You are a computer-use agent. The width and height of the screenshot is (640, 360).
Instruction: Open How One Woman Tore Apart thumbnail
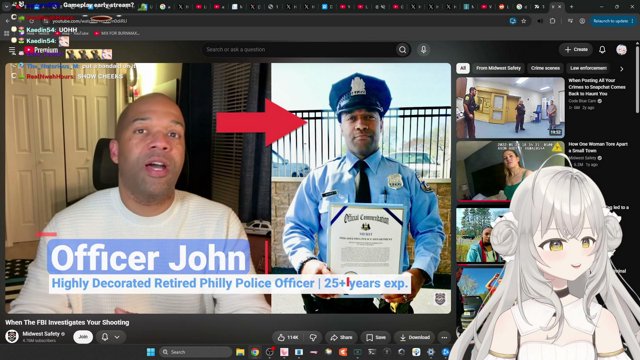point(510,171)
